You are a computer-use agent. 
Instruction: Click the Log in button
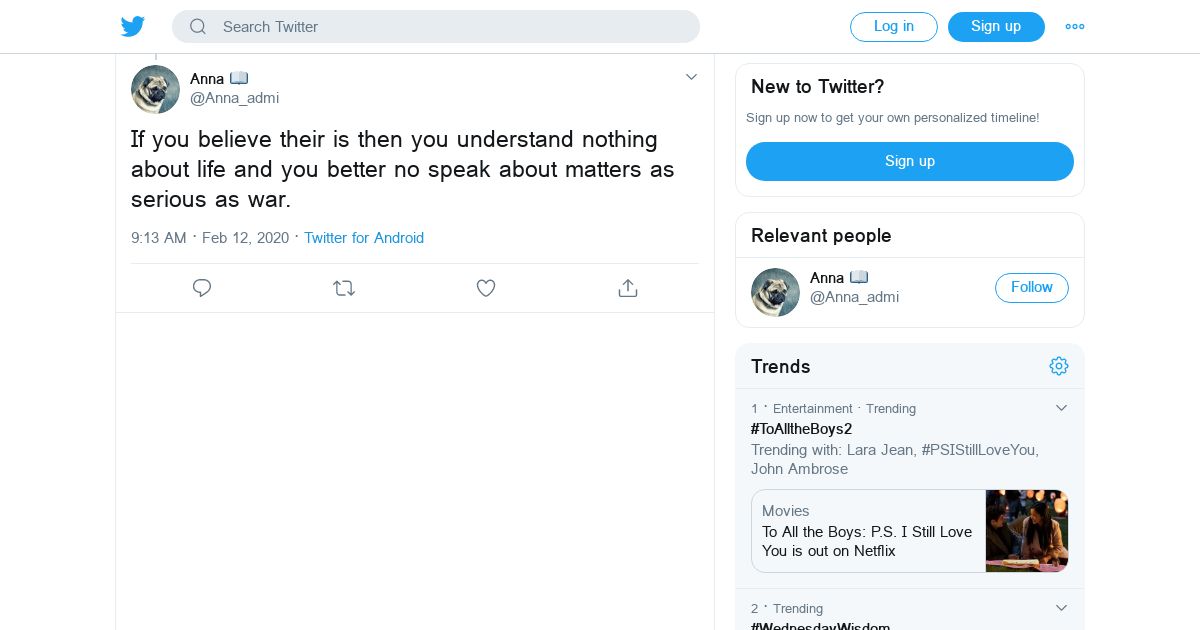tap(894, 27)
